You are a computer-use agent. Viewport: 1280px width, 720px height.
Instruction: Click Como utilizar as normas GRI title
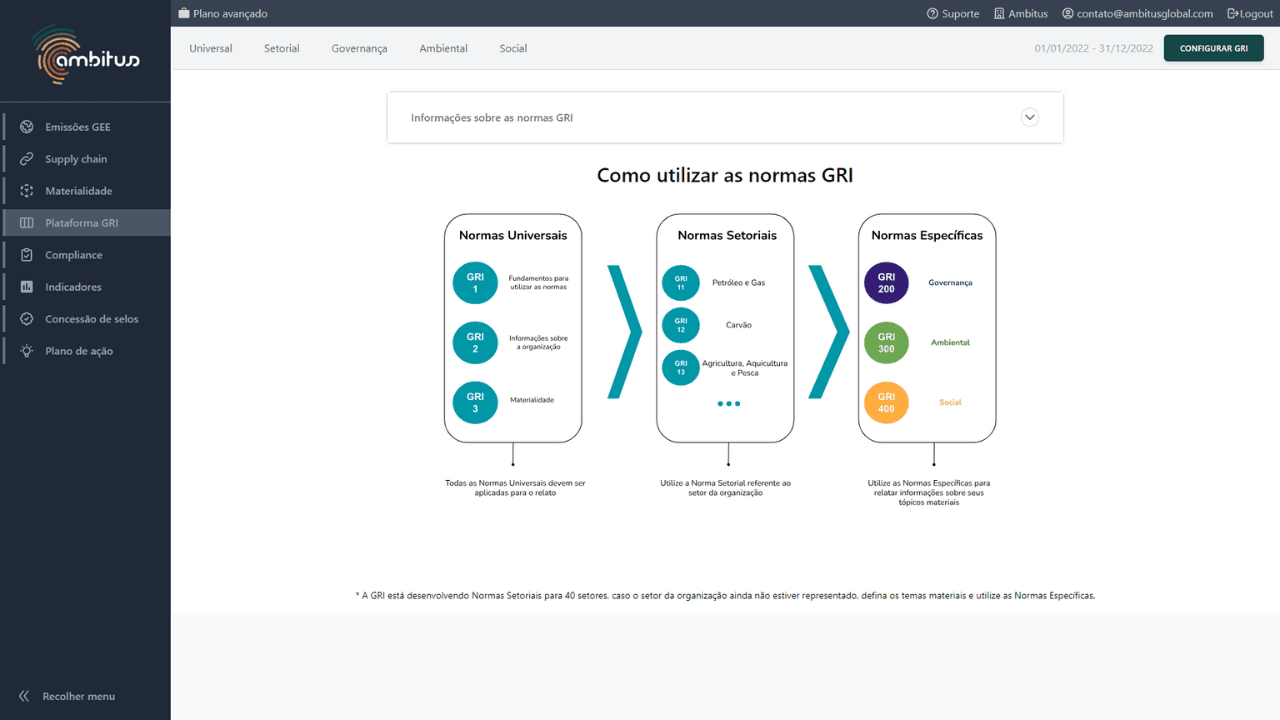point(725,175)
